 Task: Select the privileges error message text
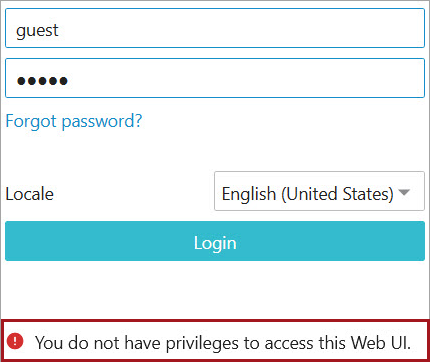223,343
